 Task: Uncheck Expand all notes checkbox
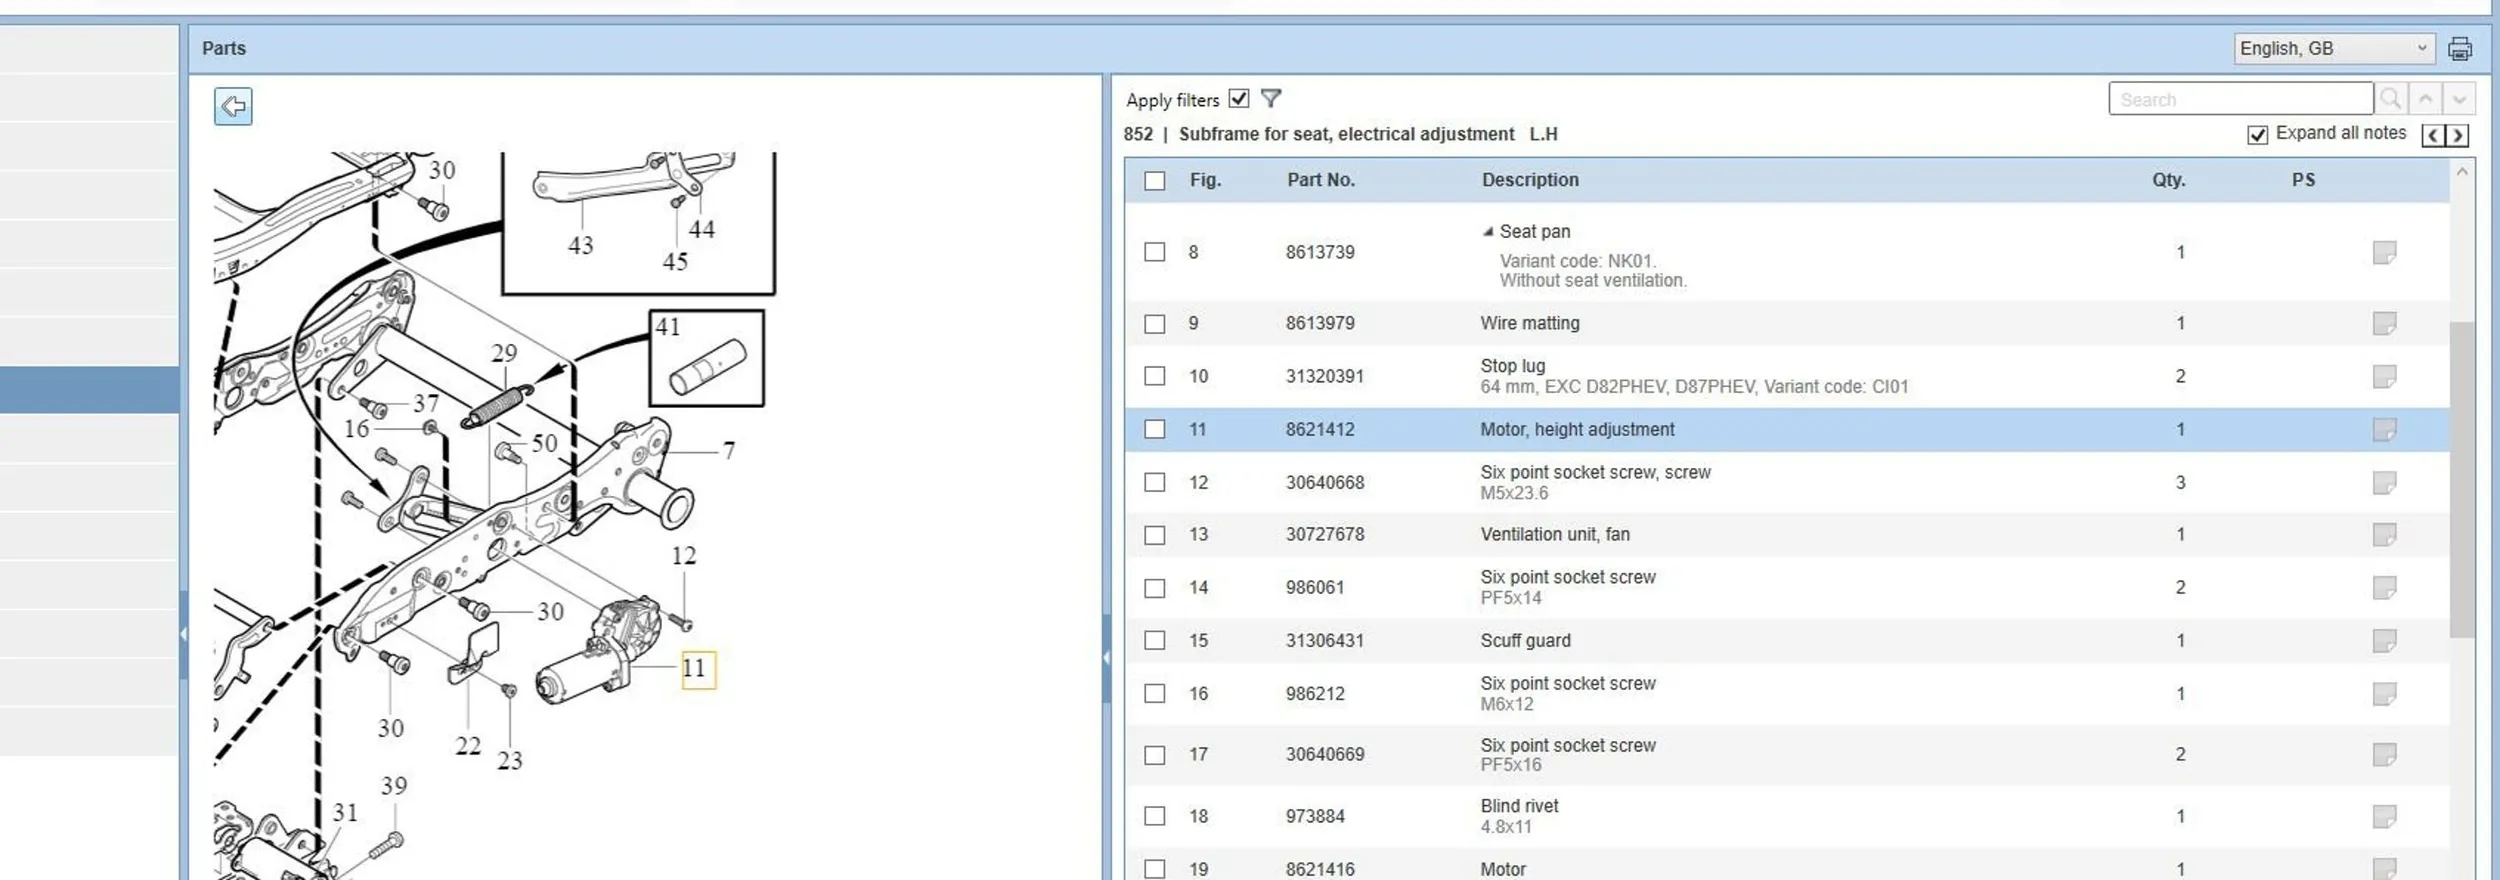[x=2257, y=135]
